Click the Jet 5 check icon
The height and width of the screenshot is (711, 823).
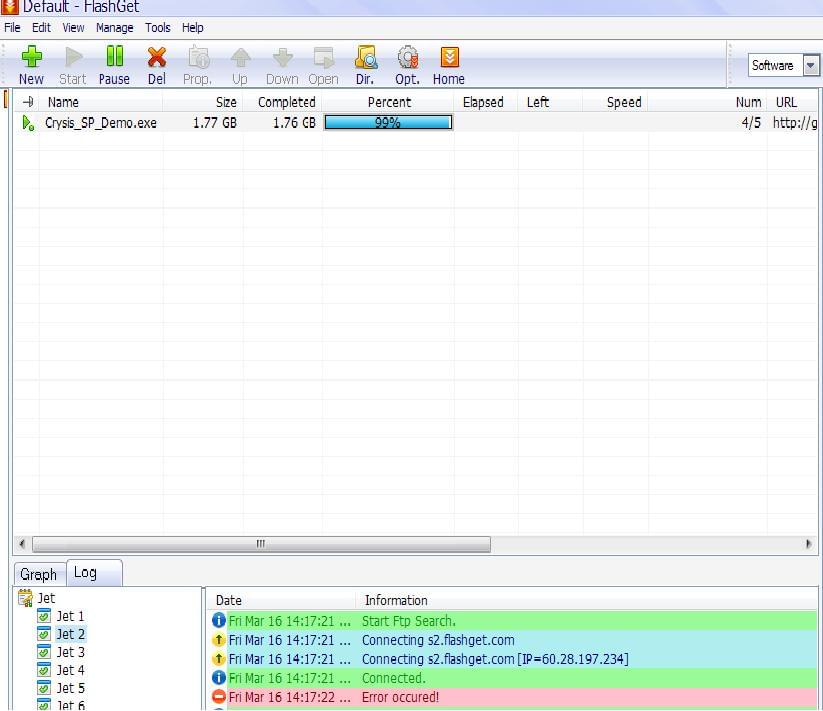[44, 688]
